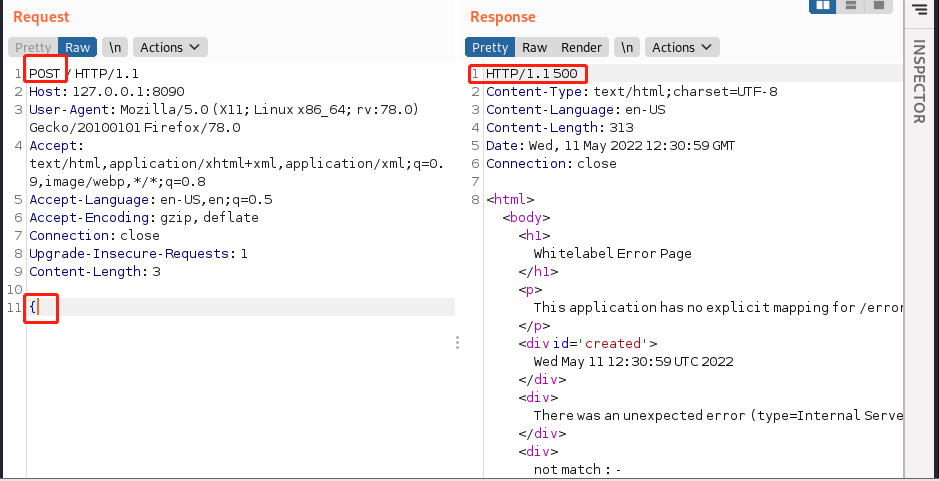The width and height of the screenshot is (939, 481).
Task: Expand the vertical INSPECTOR side tab
Action: pos(919,81)
